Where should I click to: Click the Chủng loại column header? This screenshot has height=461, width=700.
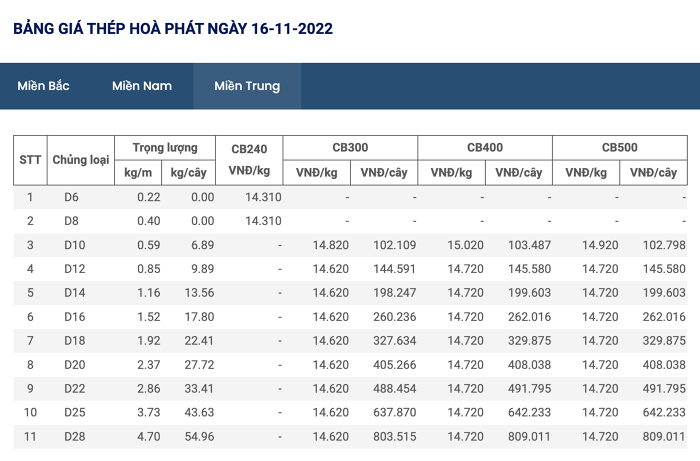click(81, 160)
